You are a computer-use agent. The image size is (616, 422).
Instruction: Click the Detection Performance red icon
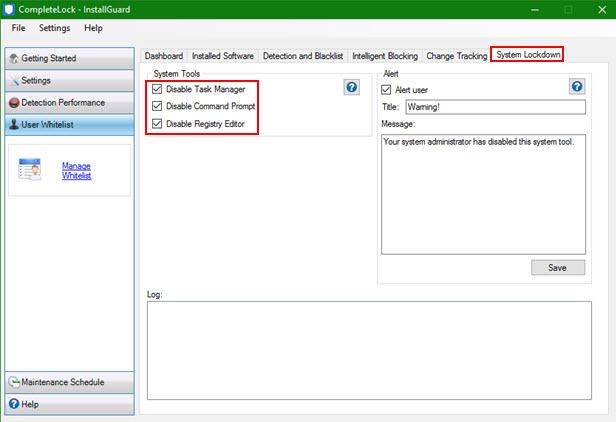14,103
